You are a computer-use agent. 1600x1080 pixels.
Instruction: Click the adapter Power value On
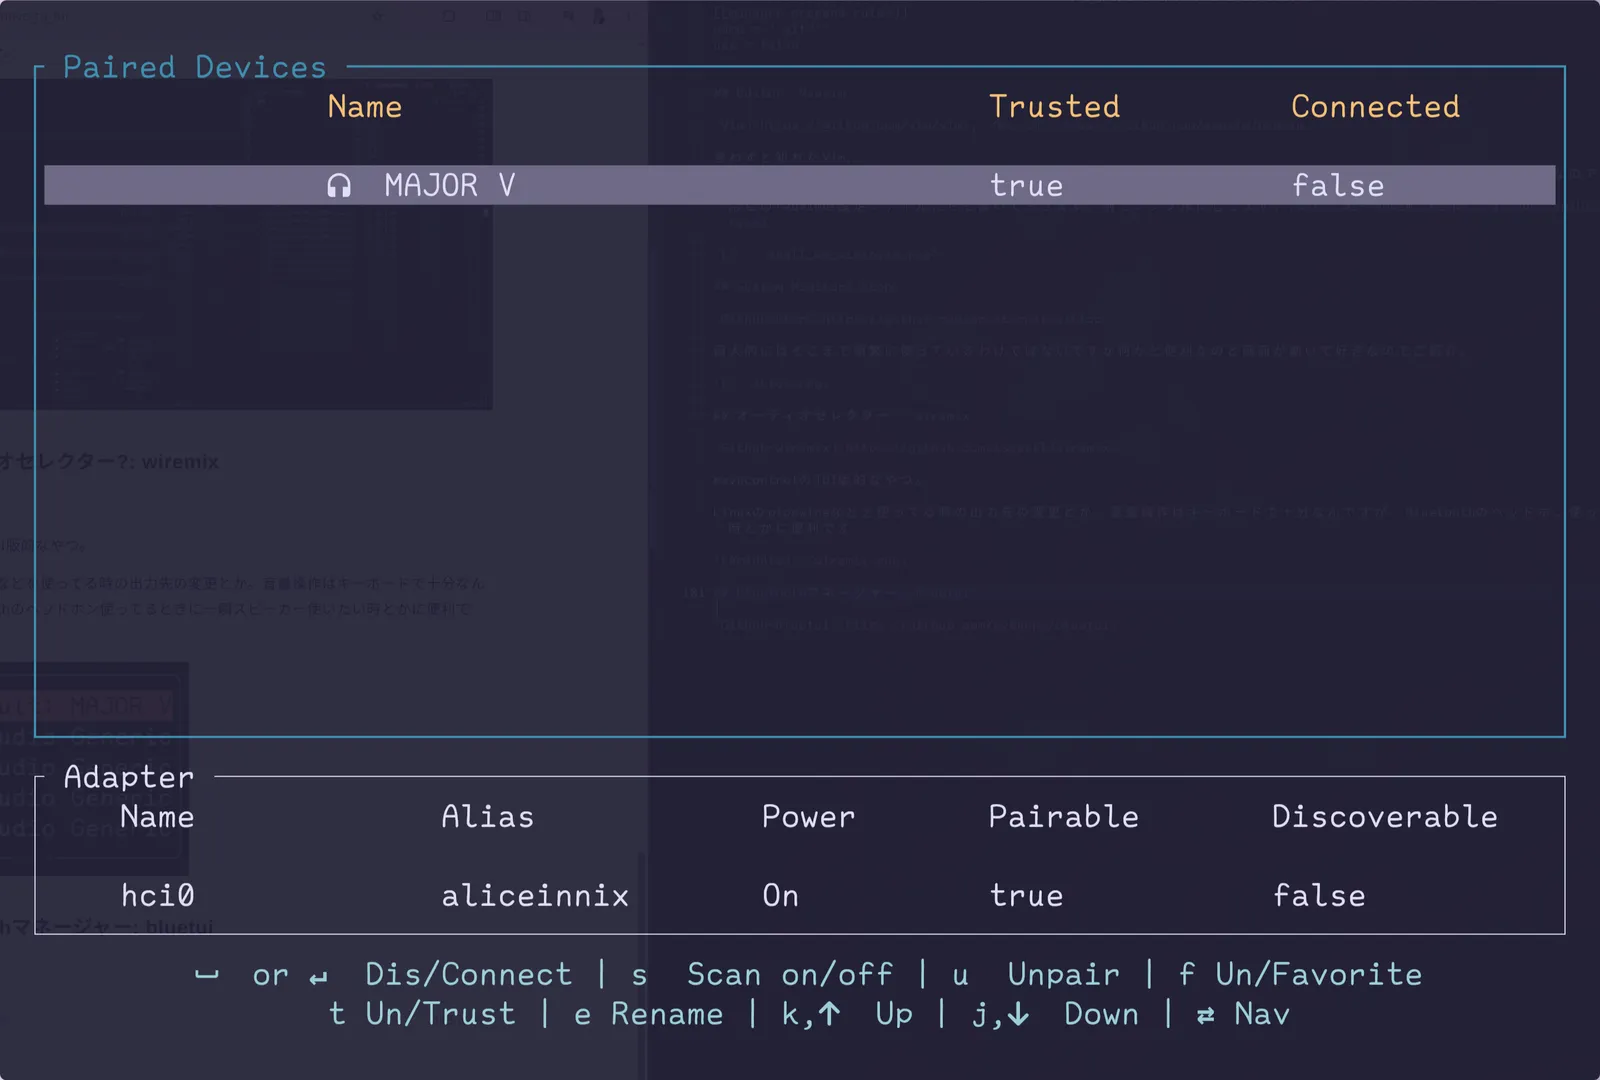point(780,895)
